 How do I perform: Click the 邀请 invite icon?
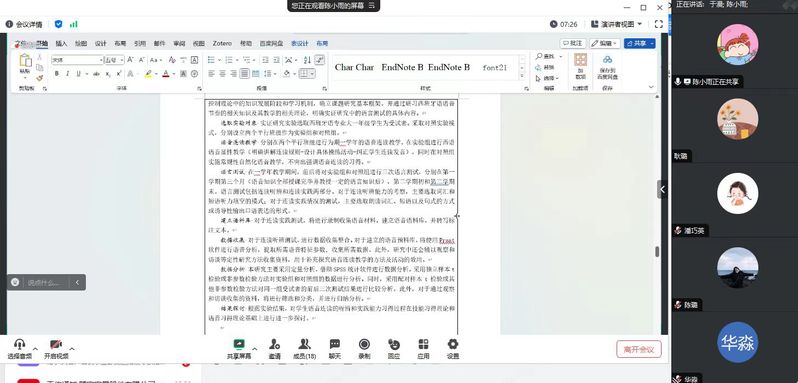coord(275,349)
